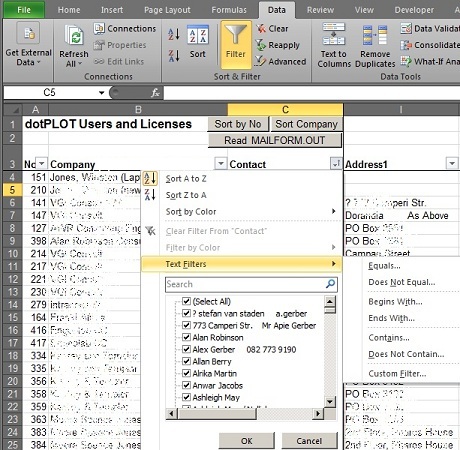Click the Read MAILFORM.OUT button
The image size is (460, 450).
[275, 140]
